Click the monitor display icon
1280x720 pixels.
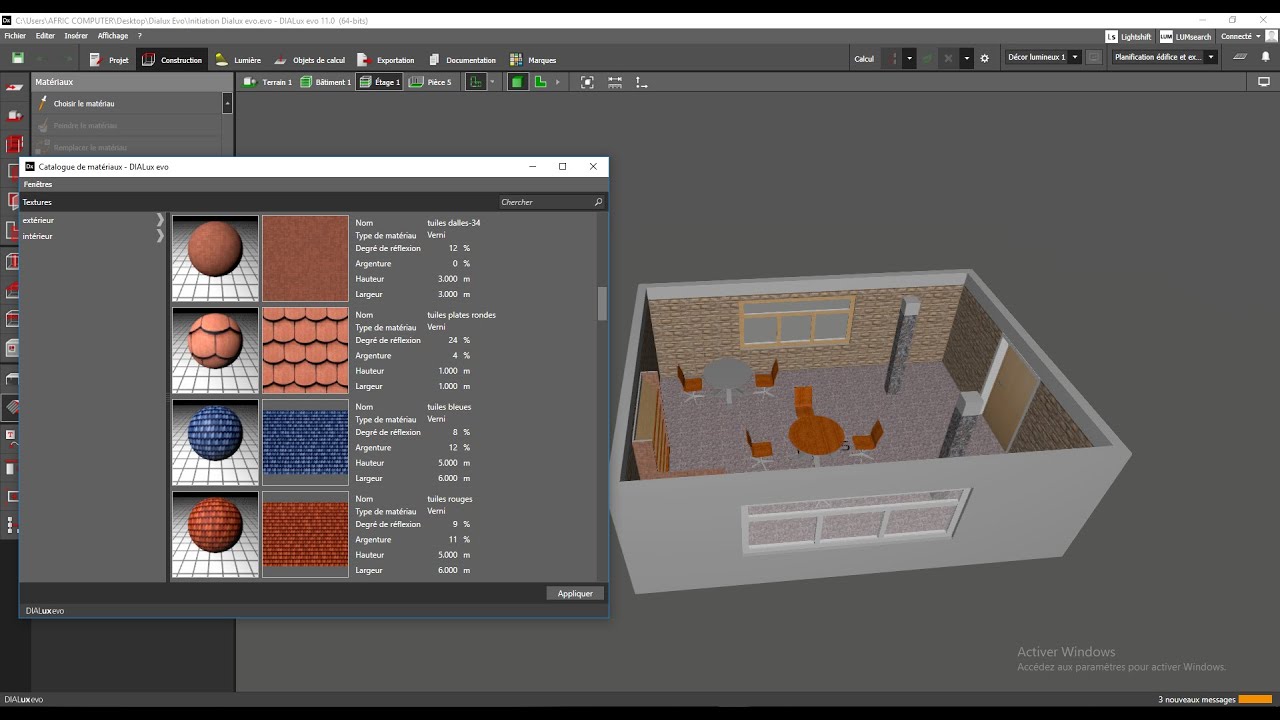click(x=1264, y=82)
